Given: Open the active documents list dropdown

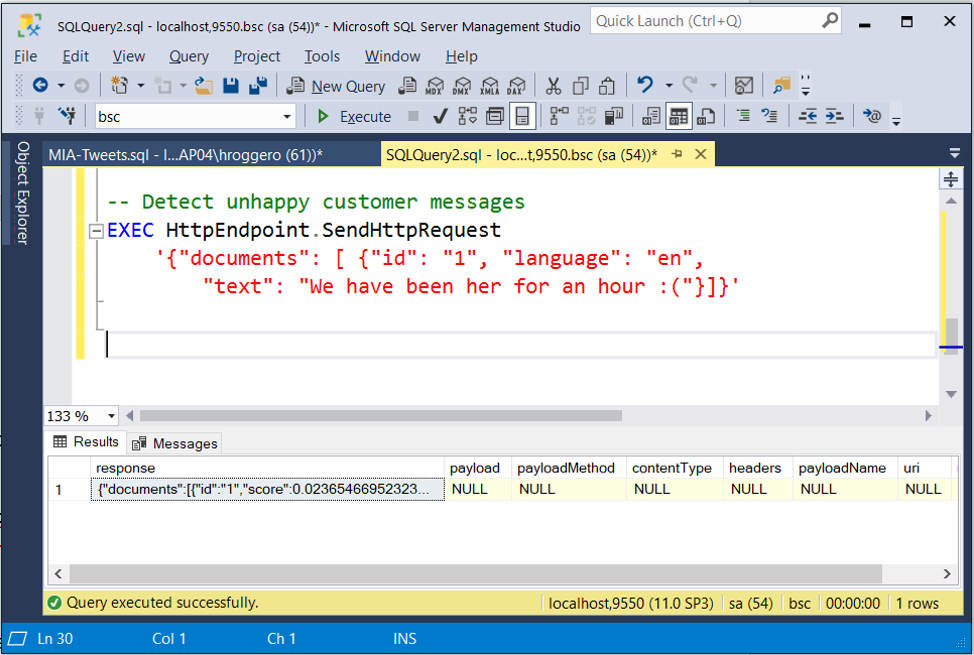Looking at the screenshot, I should [955, 153].
